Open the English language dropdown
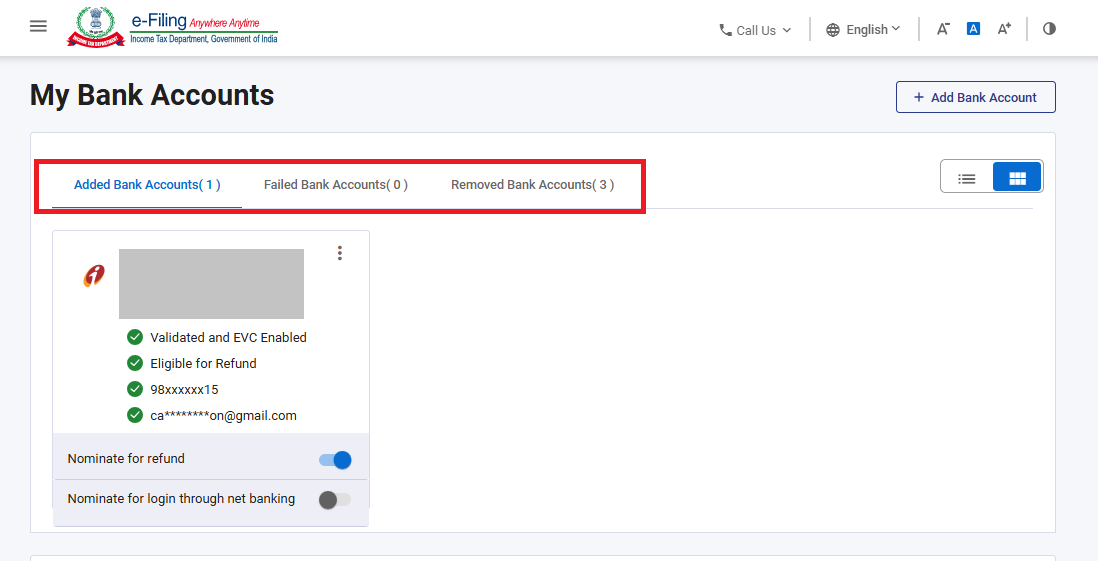This screenshot has width=1098, height=561. (x=863, y=30)
